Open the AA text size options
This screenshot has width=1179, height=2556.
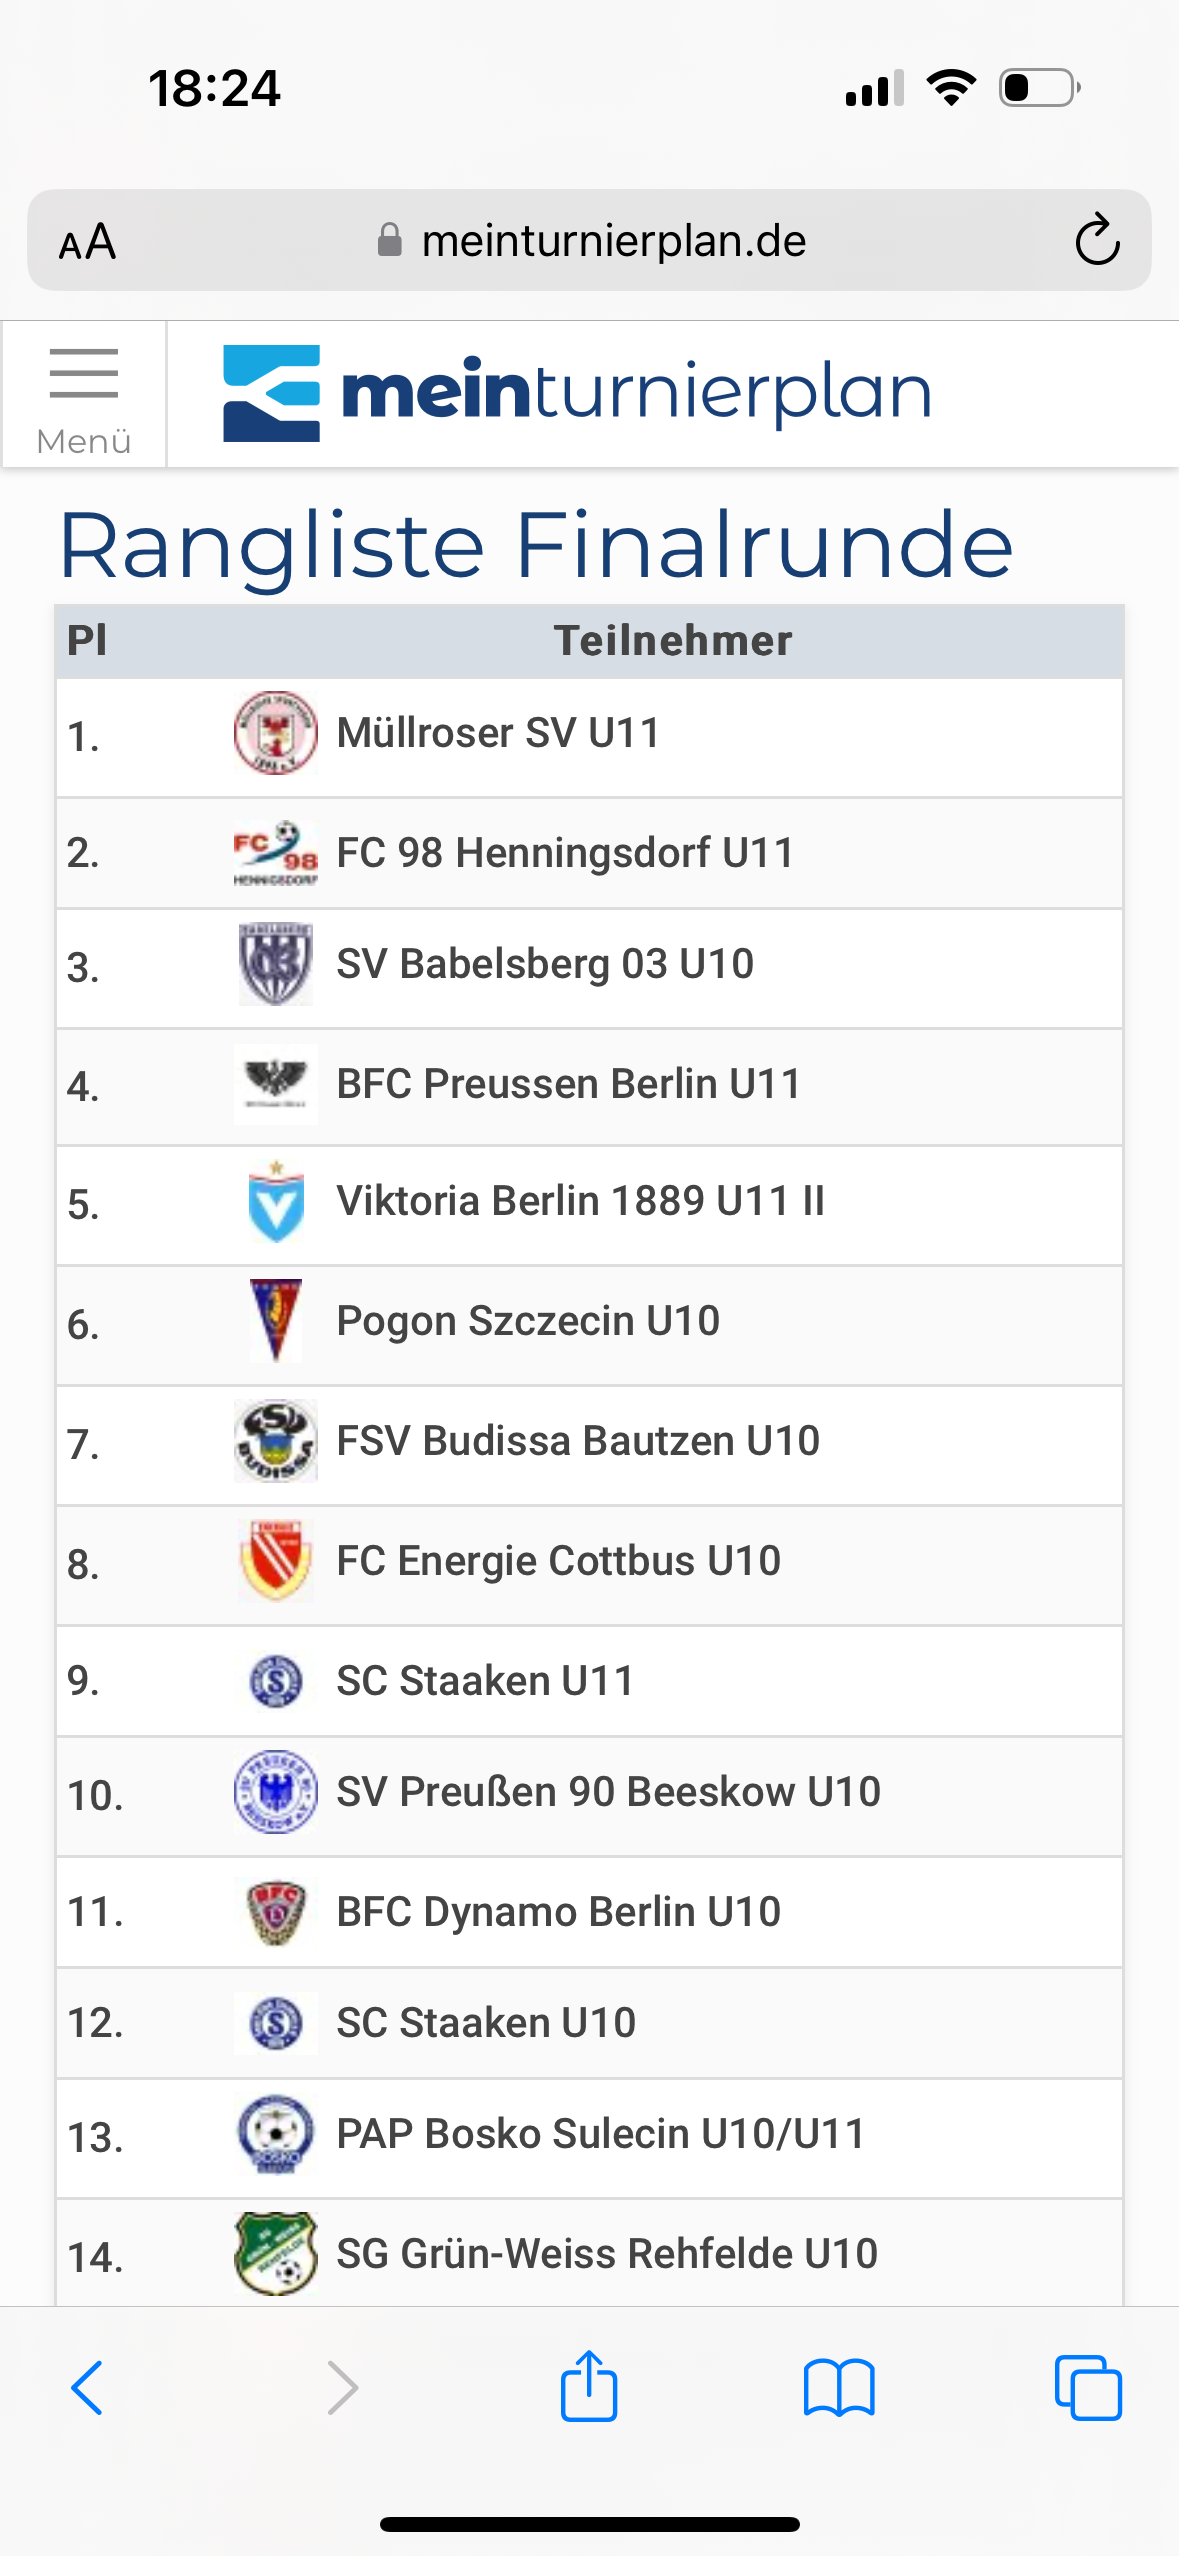[x=88, y=242]
